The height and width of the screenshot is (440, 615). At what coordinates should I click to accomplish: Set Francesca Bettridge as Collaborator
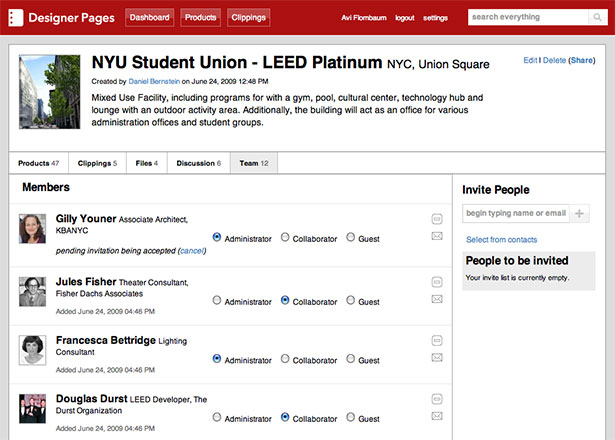(x=285, y=359)
